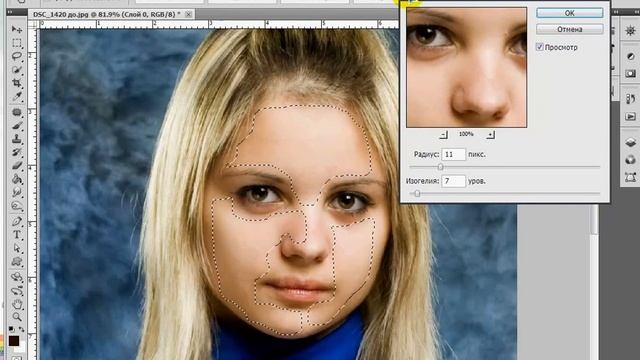Select the Eyedropper tool
Viewport: 640px width, 360px height.
[x=17, y=97]
